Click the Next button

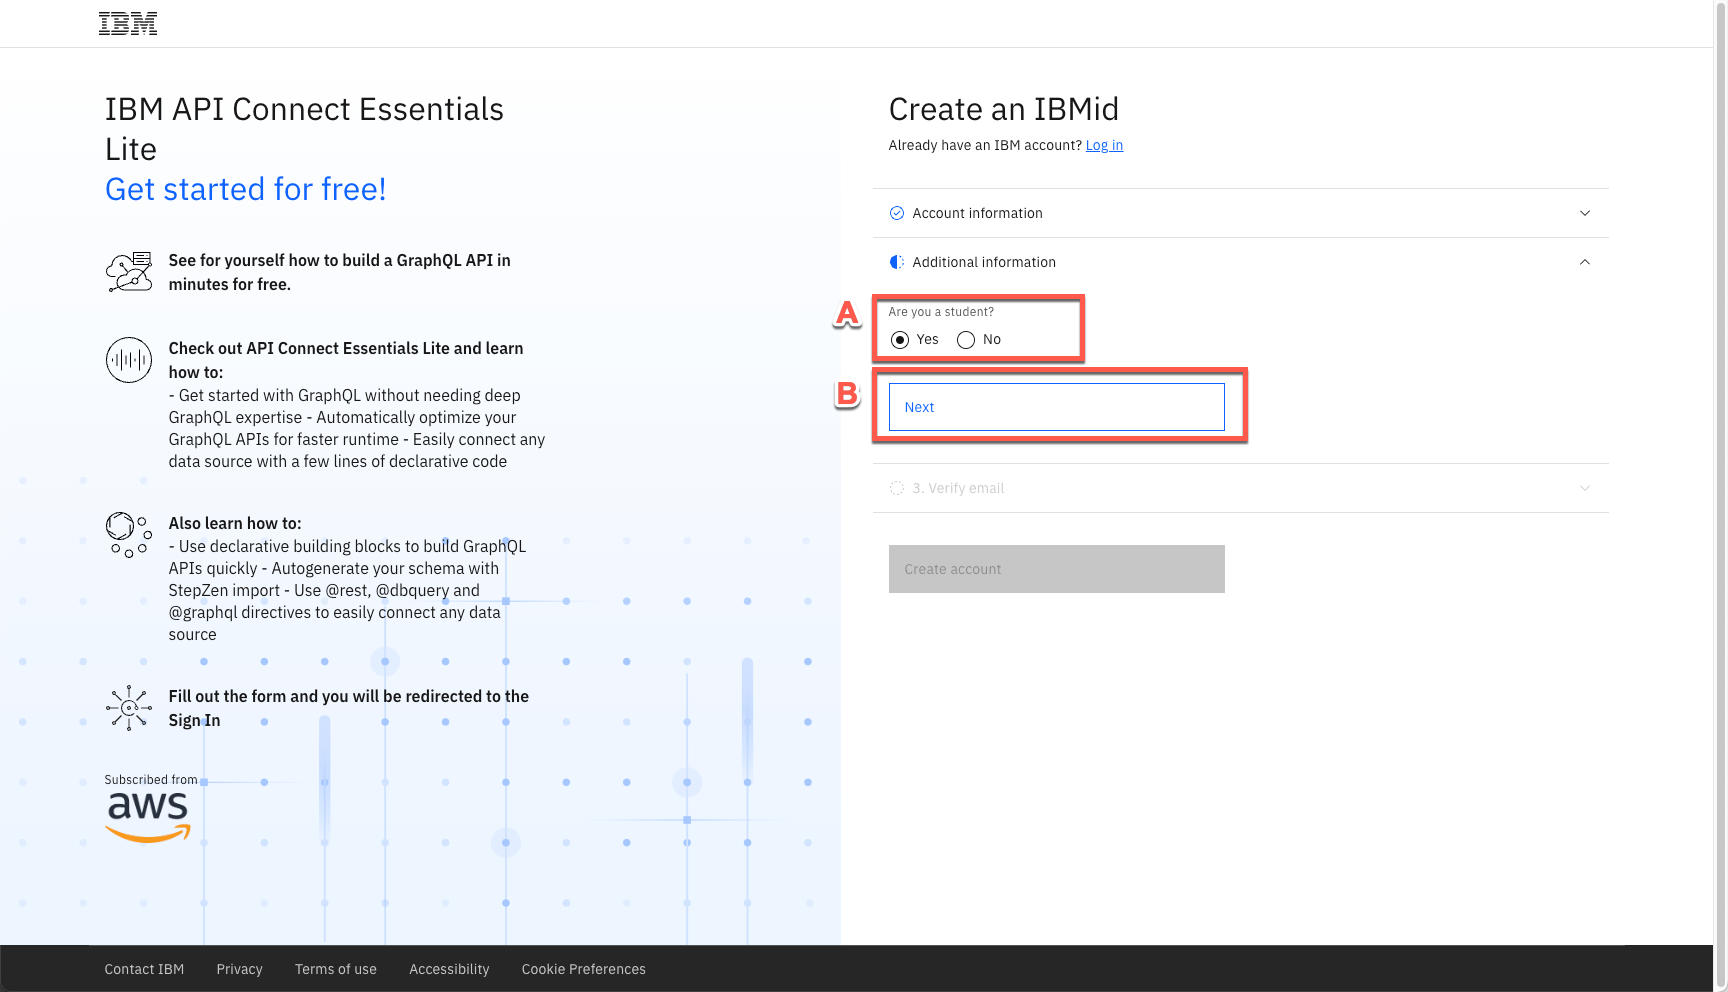[1056, 407]
